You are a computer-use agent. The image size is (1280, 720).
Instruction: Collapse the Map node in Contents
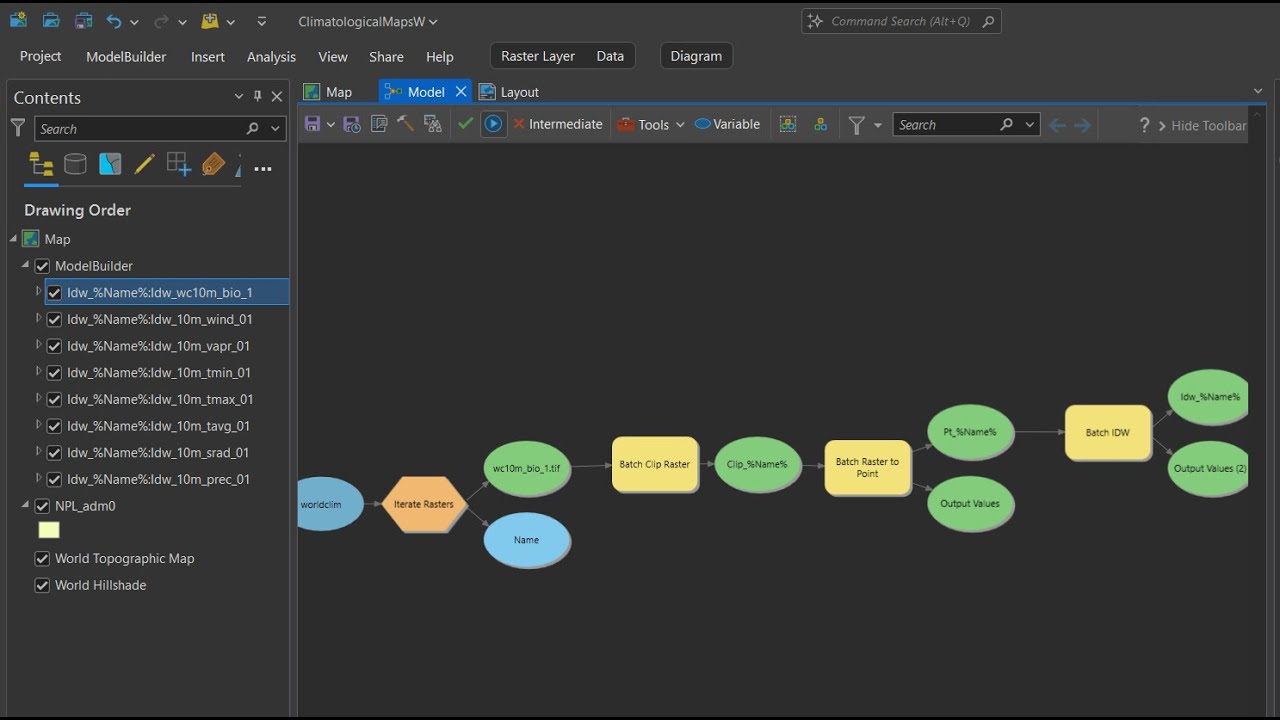point(14,238)
